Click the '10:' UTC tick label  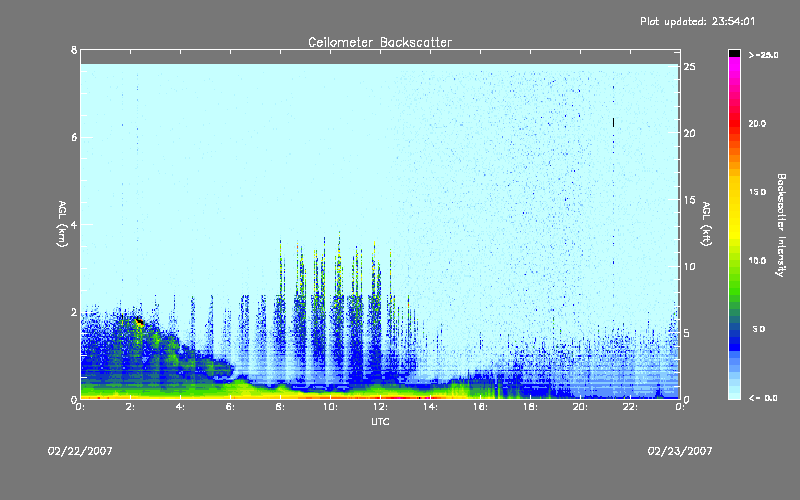point(330,407)
